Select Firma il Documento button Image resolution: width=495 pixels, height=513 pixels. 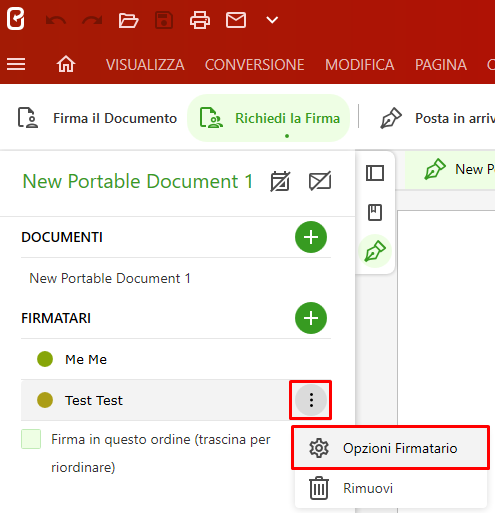[x=97, y=118]
